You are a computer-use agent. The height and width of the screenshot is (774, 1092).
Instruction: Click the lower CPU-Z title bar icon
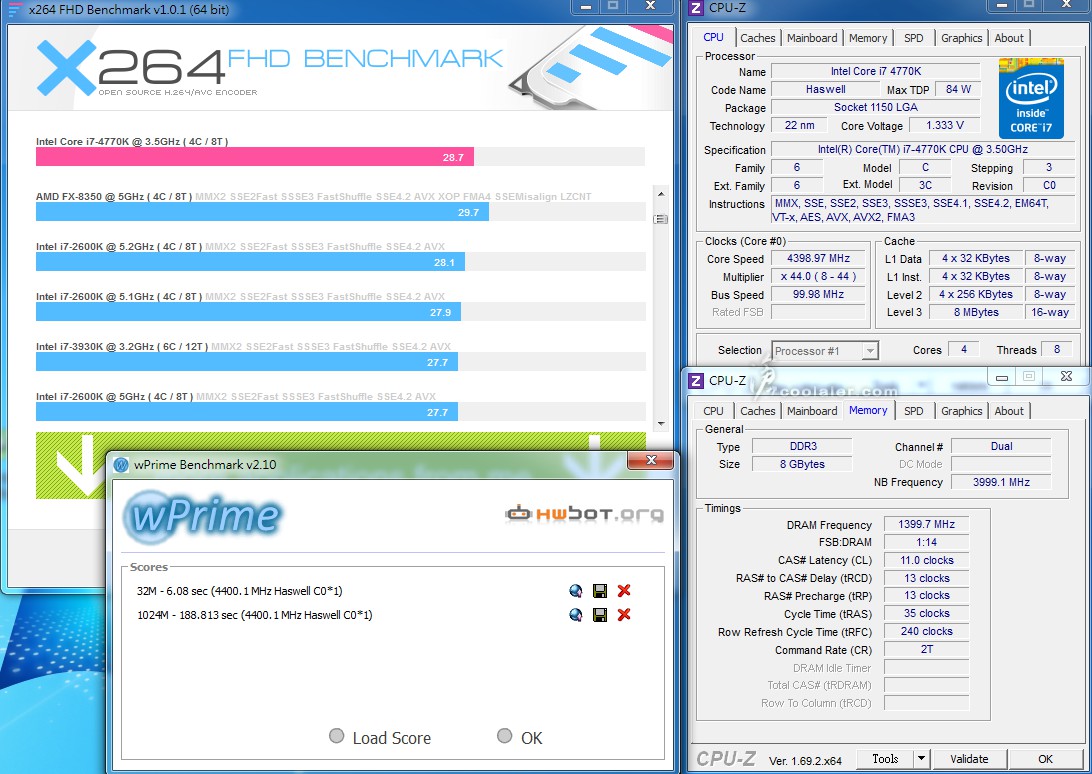696,380
